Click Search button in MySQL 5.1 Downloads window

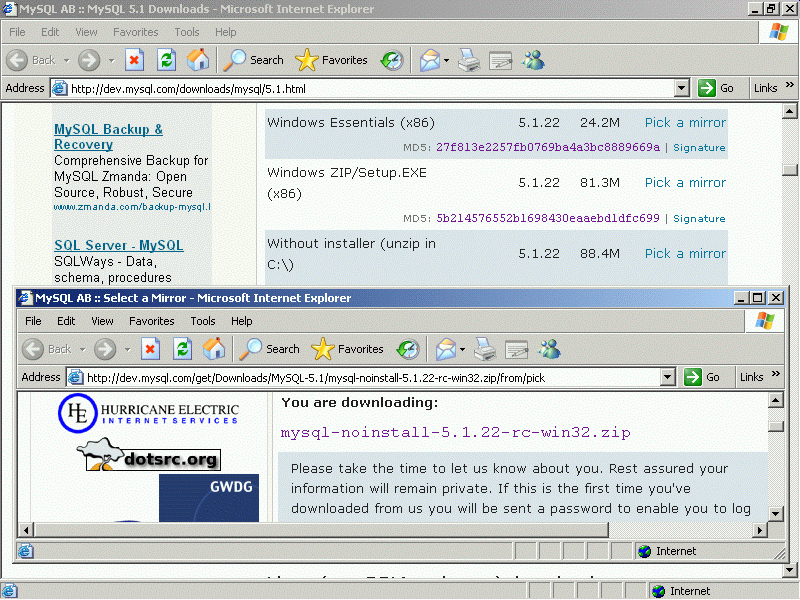tap(254, 60)
